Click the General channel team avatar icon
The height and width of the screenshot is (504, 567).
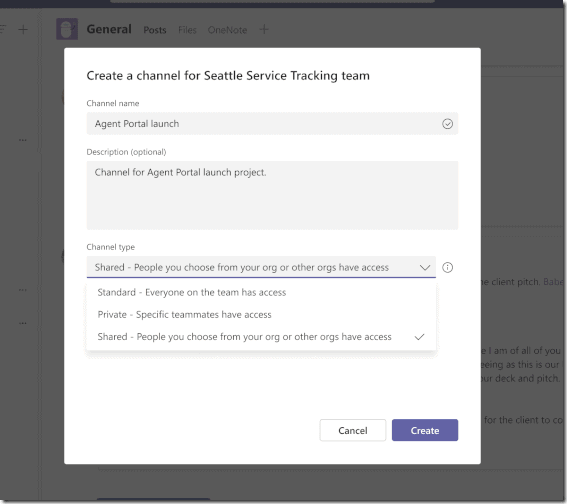[x=67, y=29]
